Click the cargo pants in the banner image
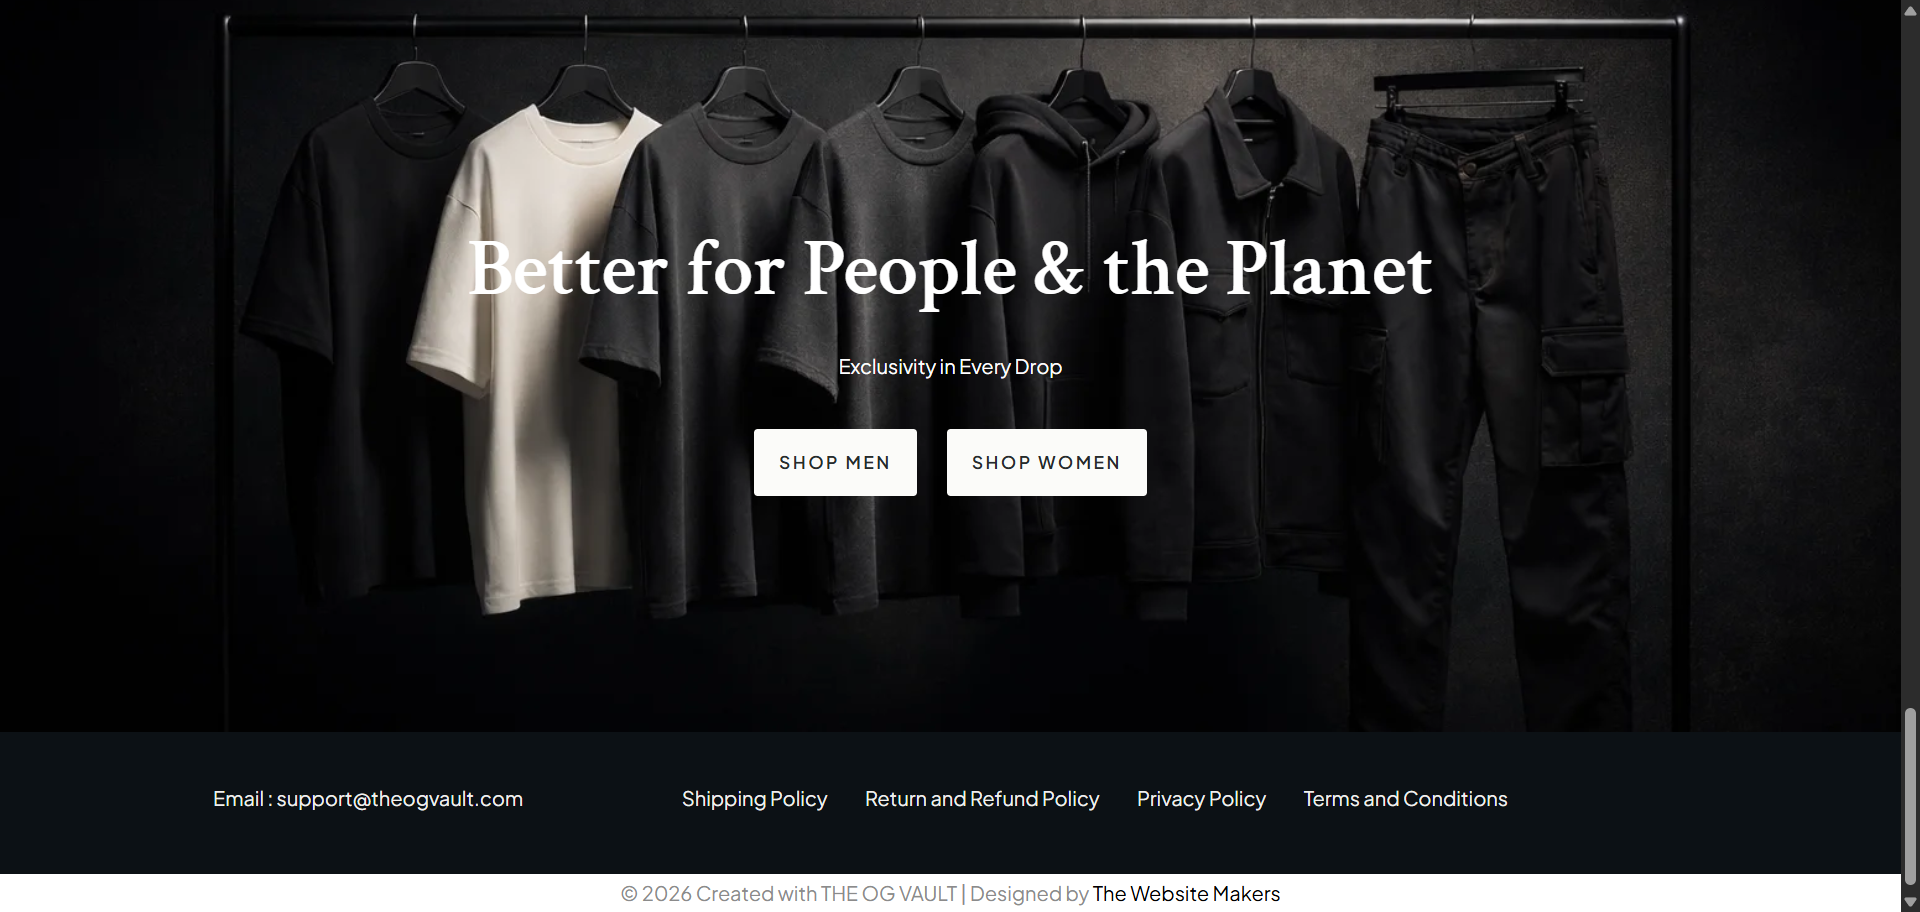This screenshot has height=912, width=1920. pyautogui.click(x=1490, y=400)
